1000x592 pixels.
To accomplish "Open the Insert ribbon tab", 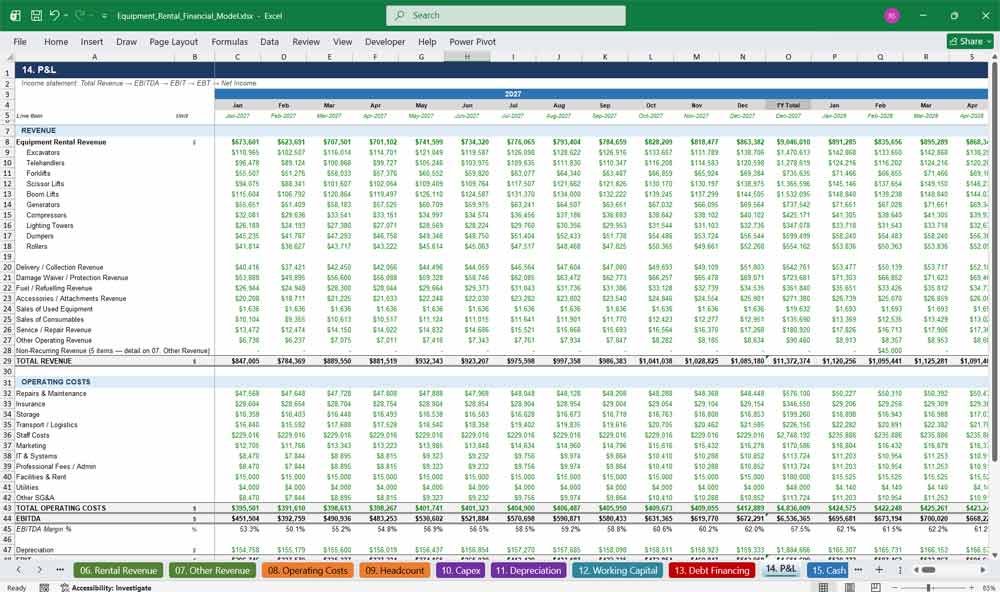I will coord(92,41).
